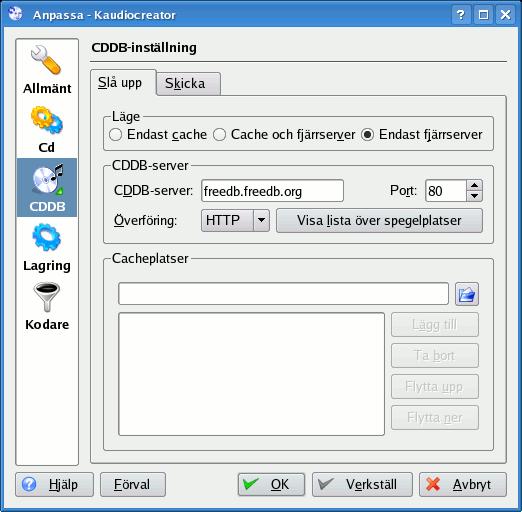Viewport: 522px width, 512px height.
Task: Click the folder browse icon for cache path
Action: point(467,294)
